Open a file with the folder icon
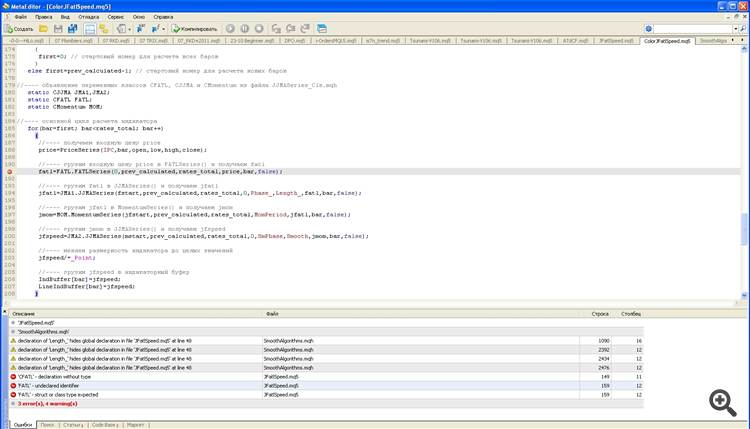 [x=44, y=29]
